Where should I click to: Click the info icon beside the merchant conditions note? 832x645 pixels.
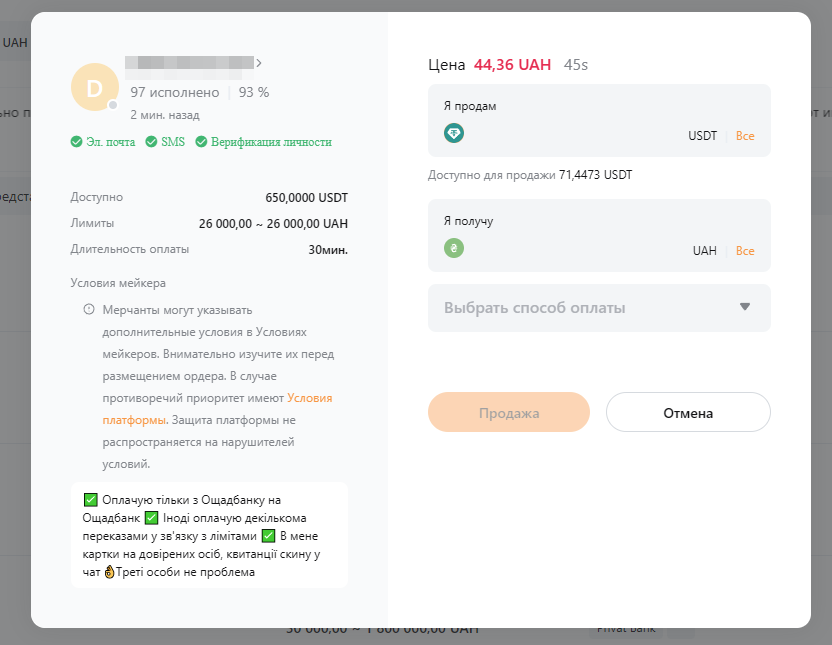pos(89,309)
